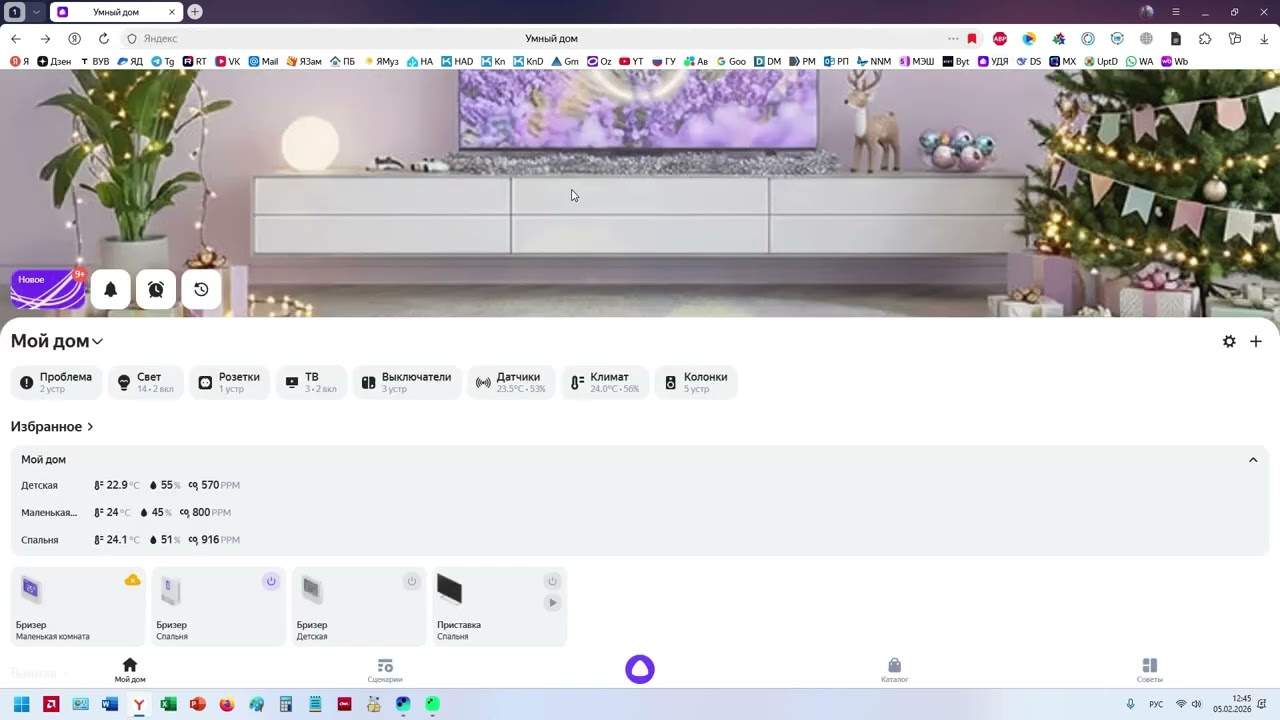Open the ABP ad blocker extension
Screen dimensions: 1280x720
(1000, 39)
